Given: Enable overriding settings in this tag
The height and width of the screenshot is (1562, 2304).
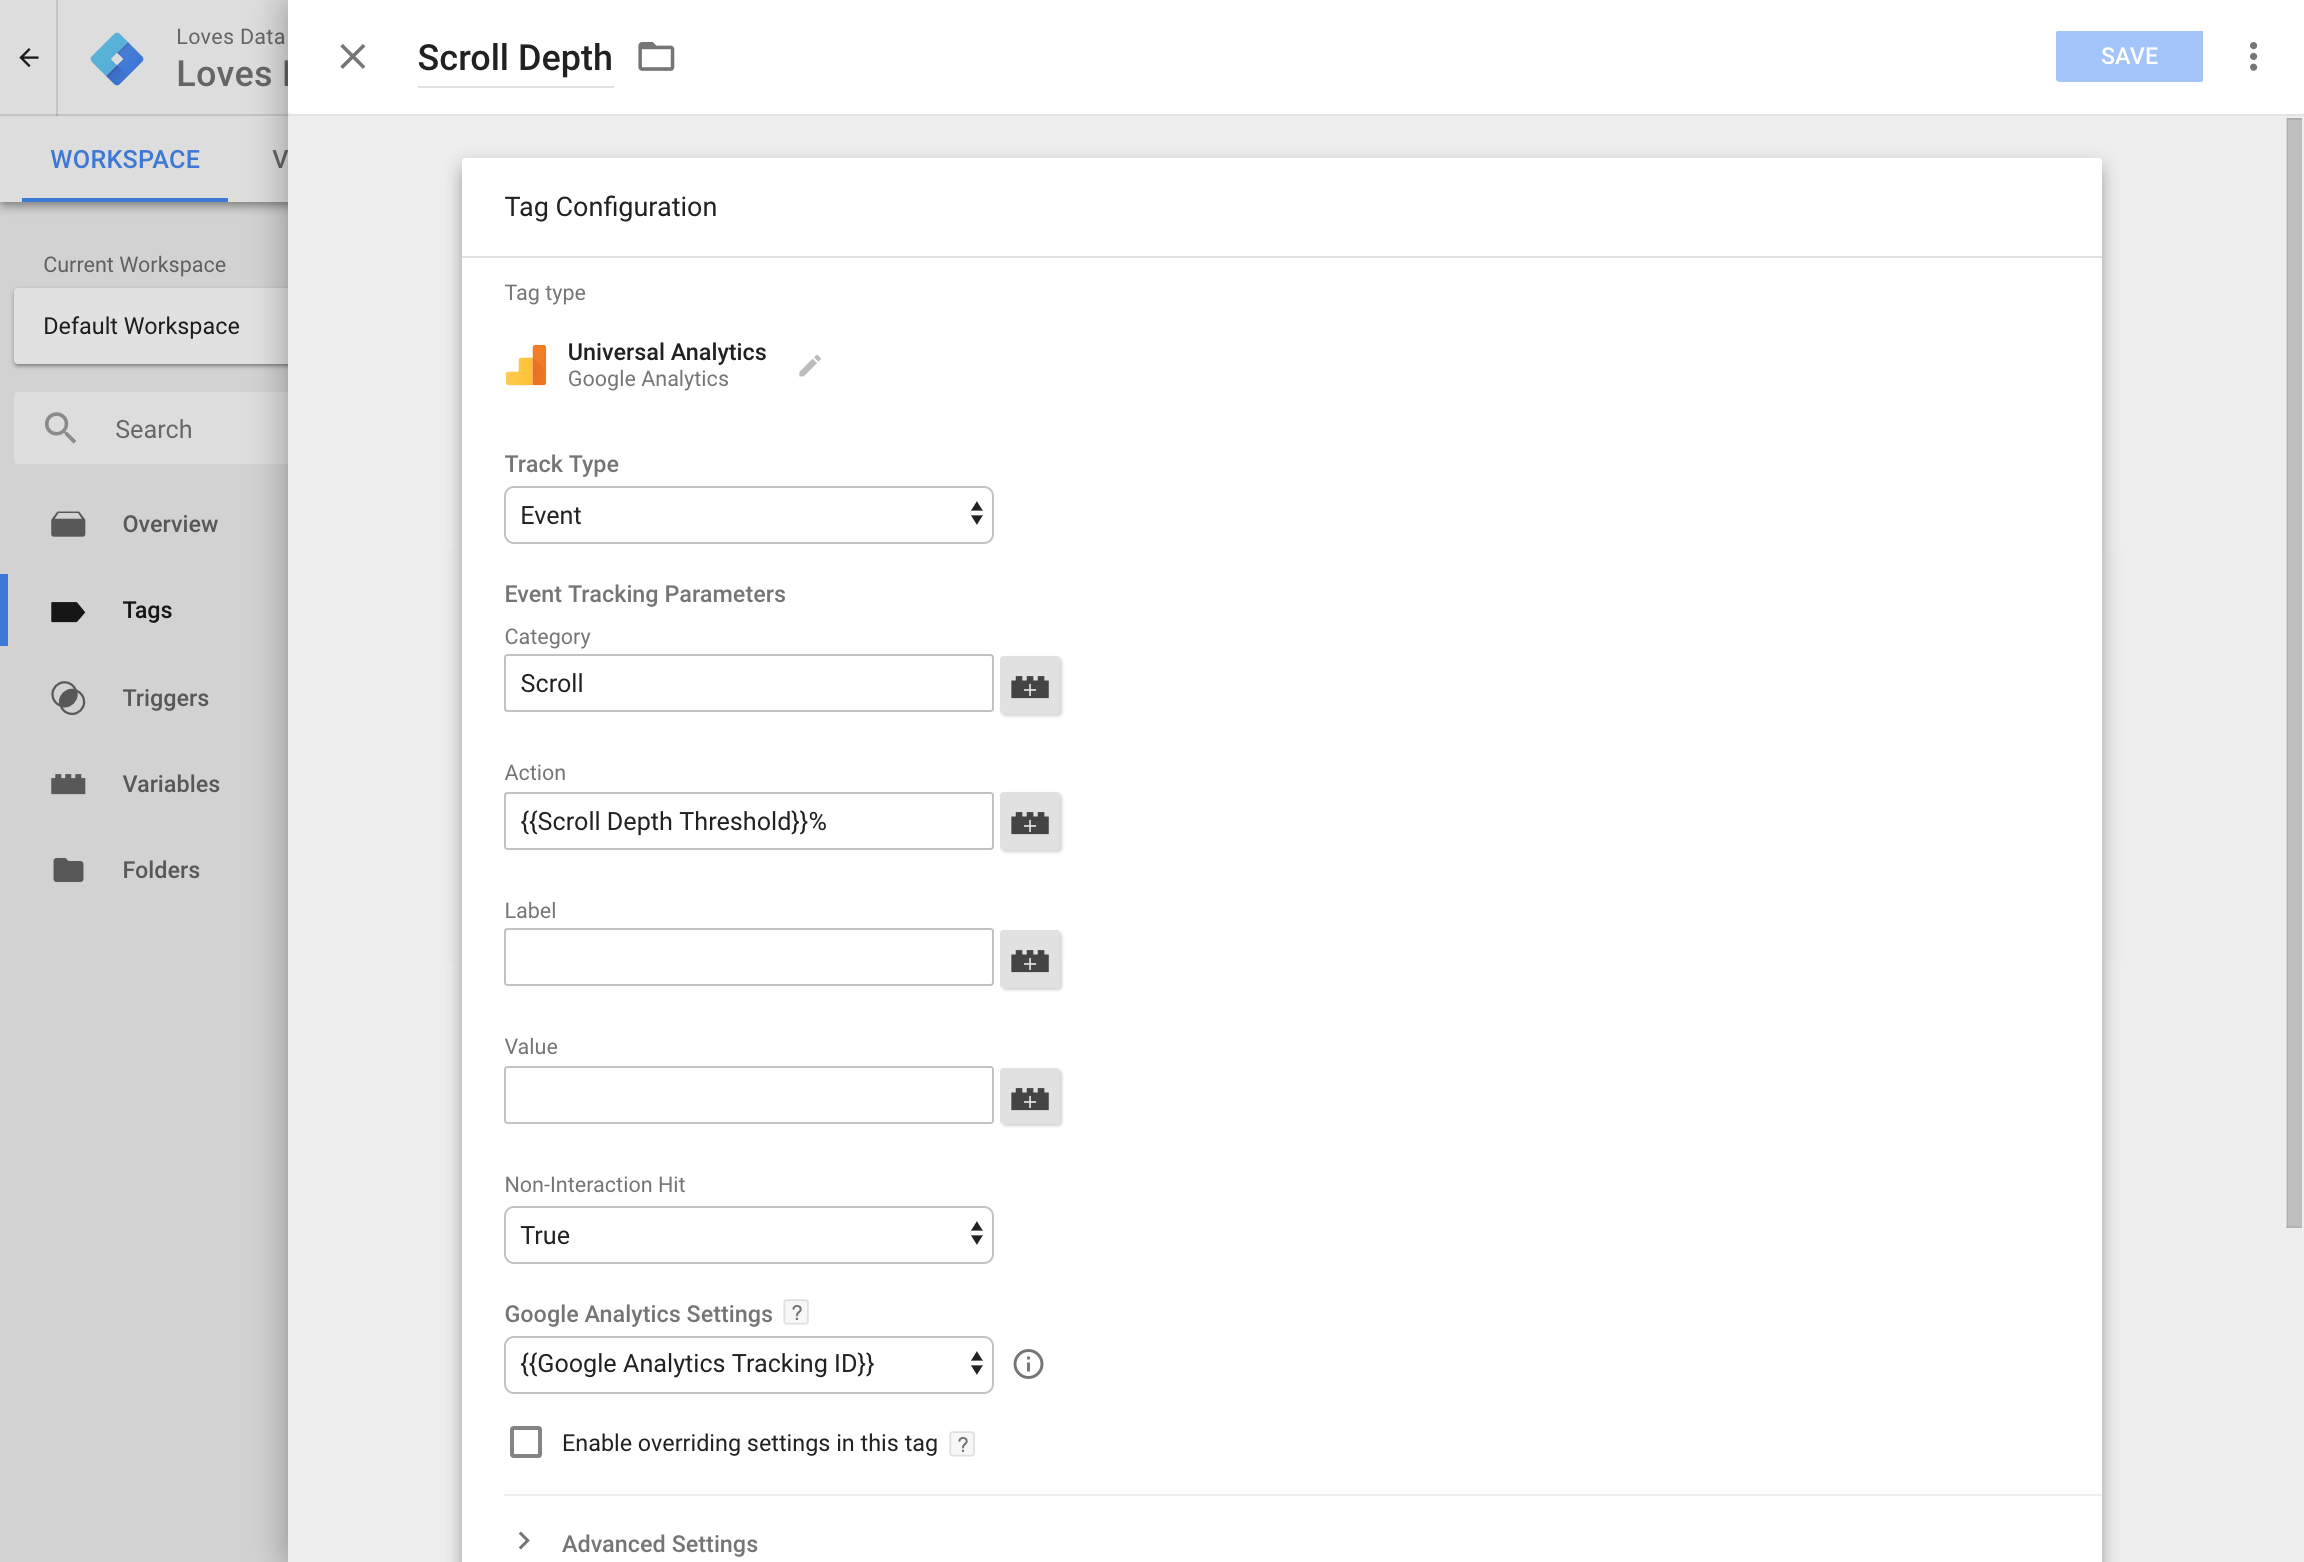Looking at the screenshot, I should click(x=525, y=1441).
